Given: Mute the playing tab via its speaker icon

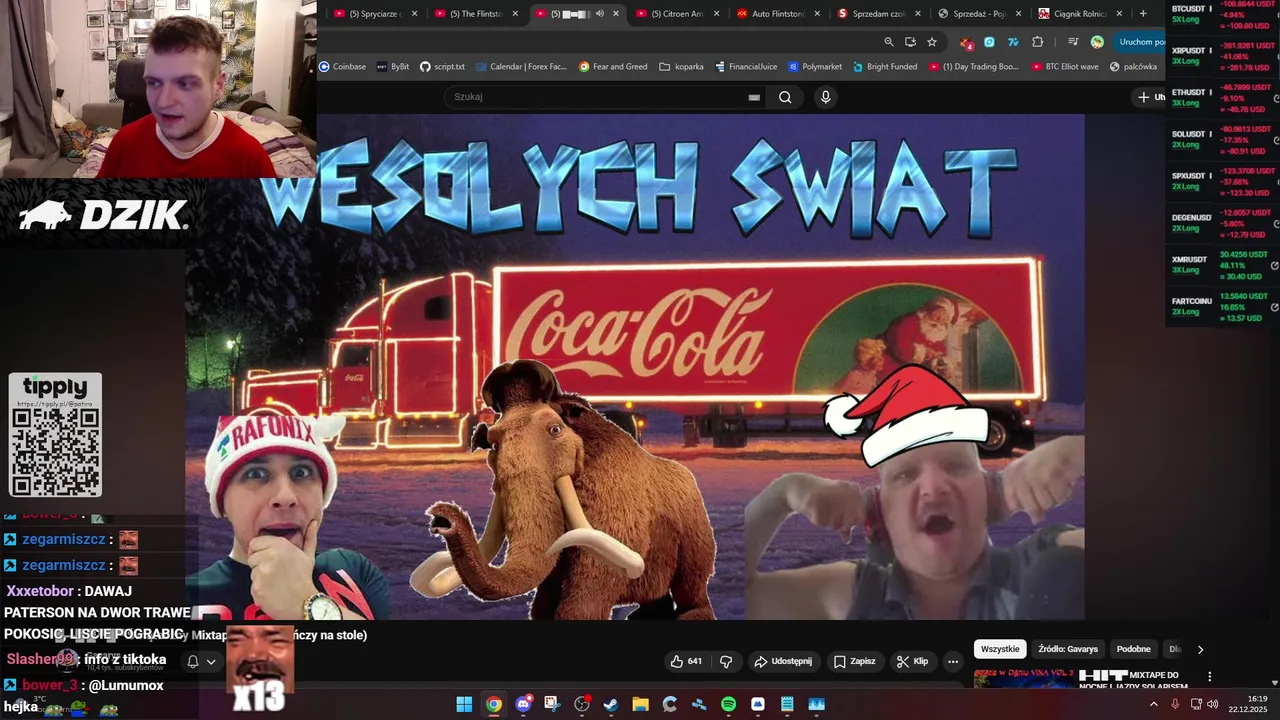Looking at the screenshot, I should coord(600,14).
